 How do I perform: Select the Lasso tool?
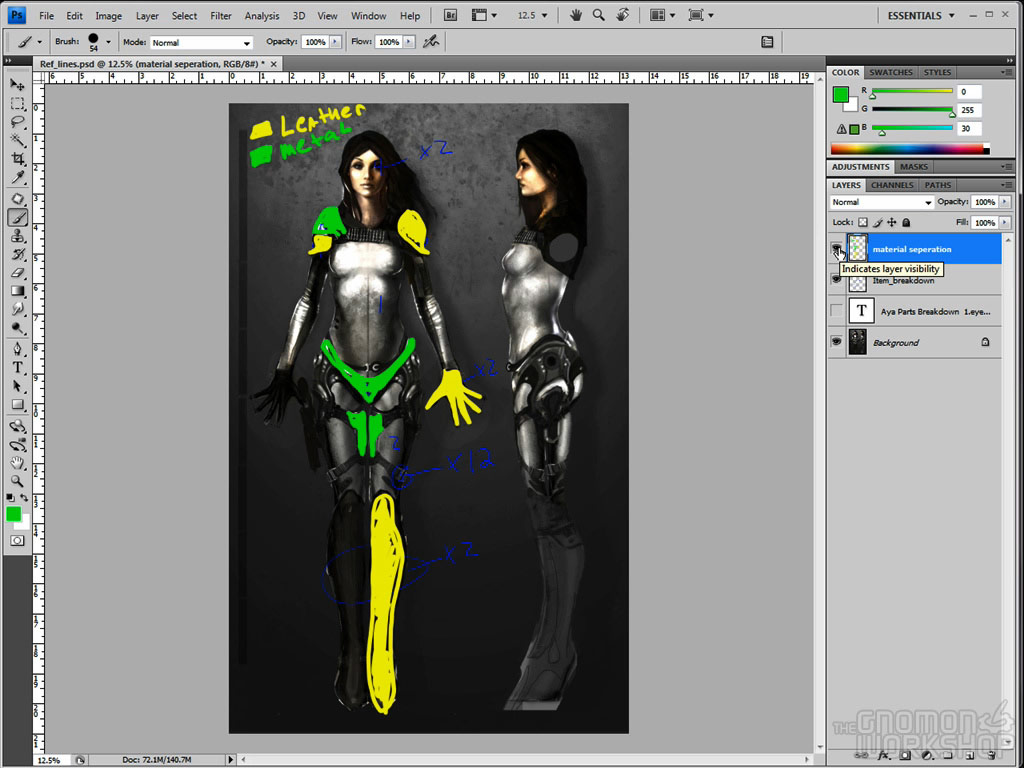(x=18, y=122)
